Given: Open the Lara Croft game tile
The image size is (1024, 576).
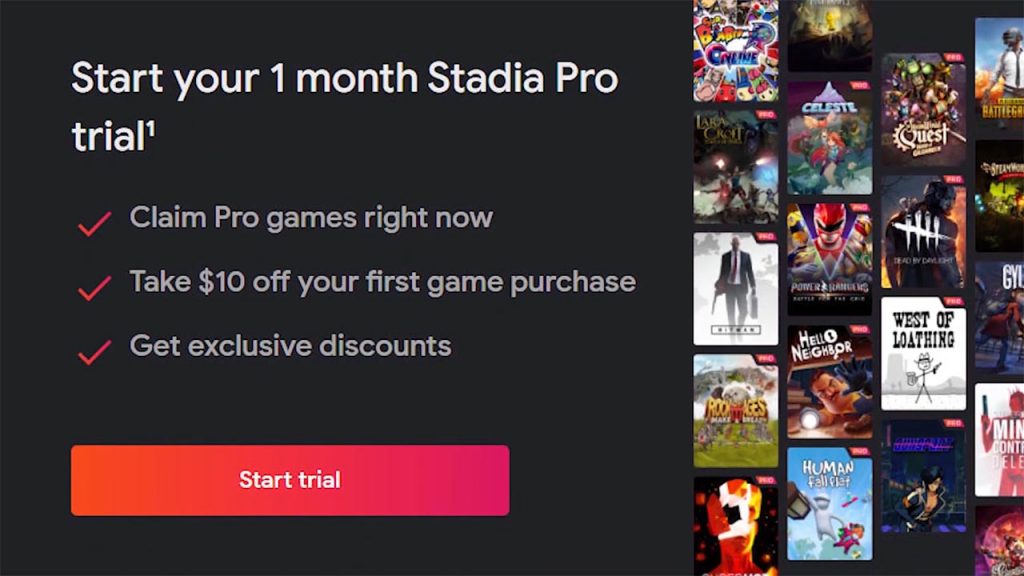Looking at the screenshot, I should tap(735, 167).
